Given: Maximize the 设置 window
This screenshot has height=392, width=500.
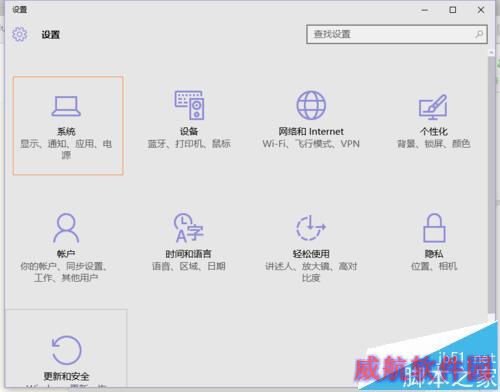Looking at the screenshot, I should [453, 10].
